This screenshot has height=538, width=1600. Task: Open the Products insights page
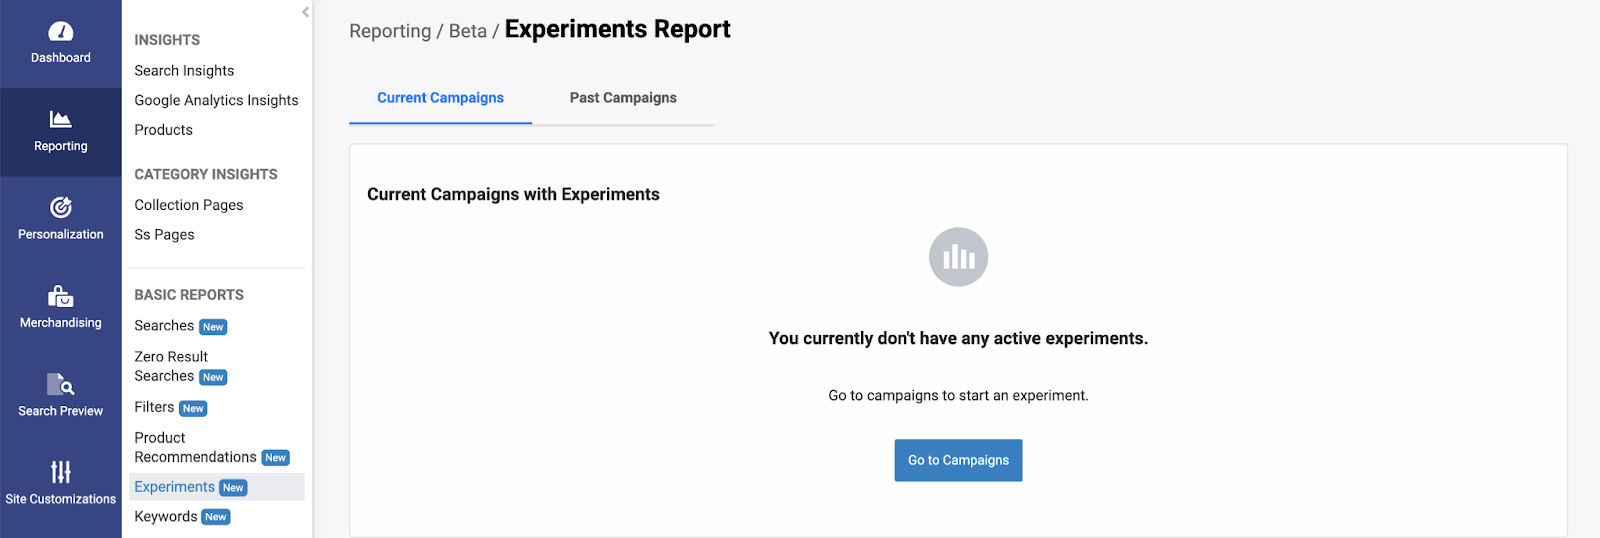coord(163,130)
